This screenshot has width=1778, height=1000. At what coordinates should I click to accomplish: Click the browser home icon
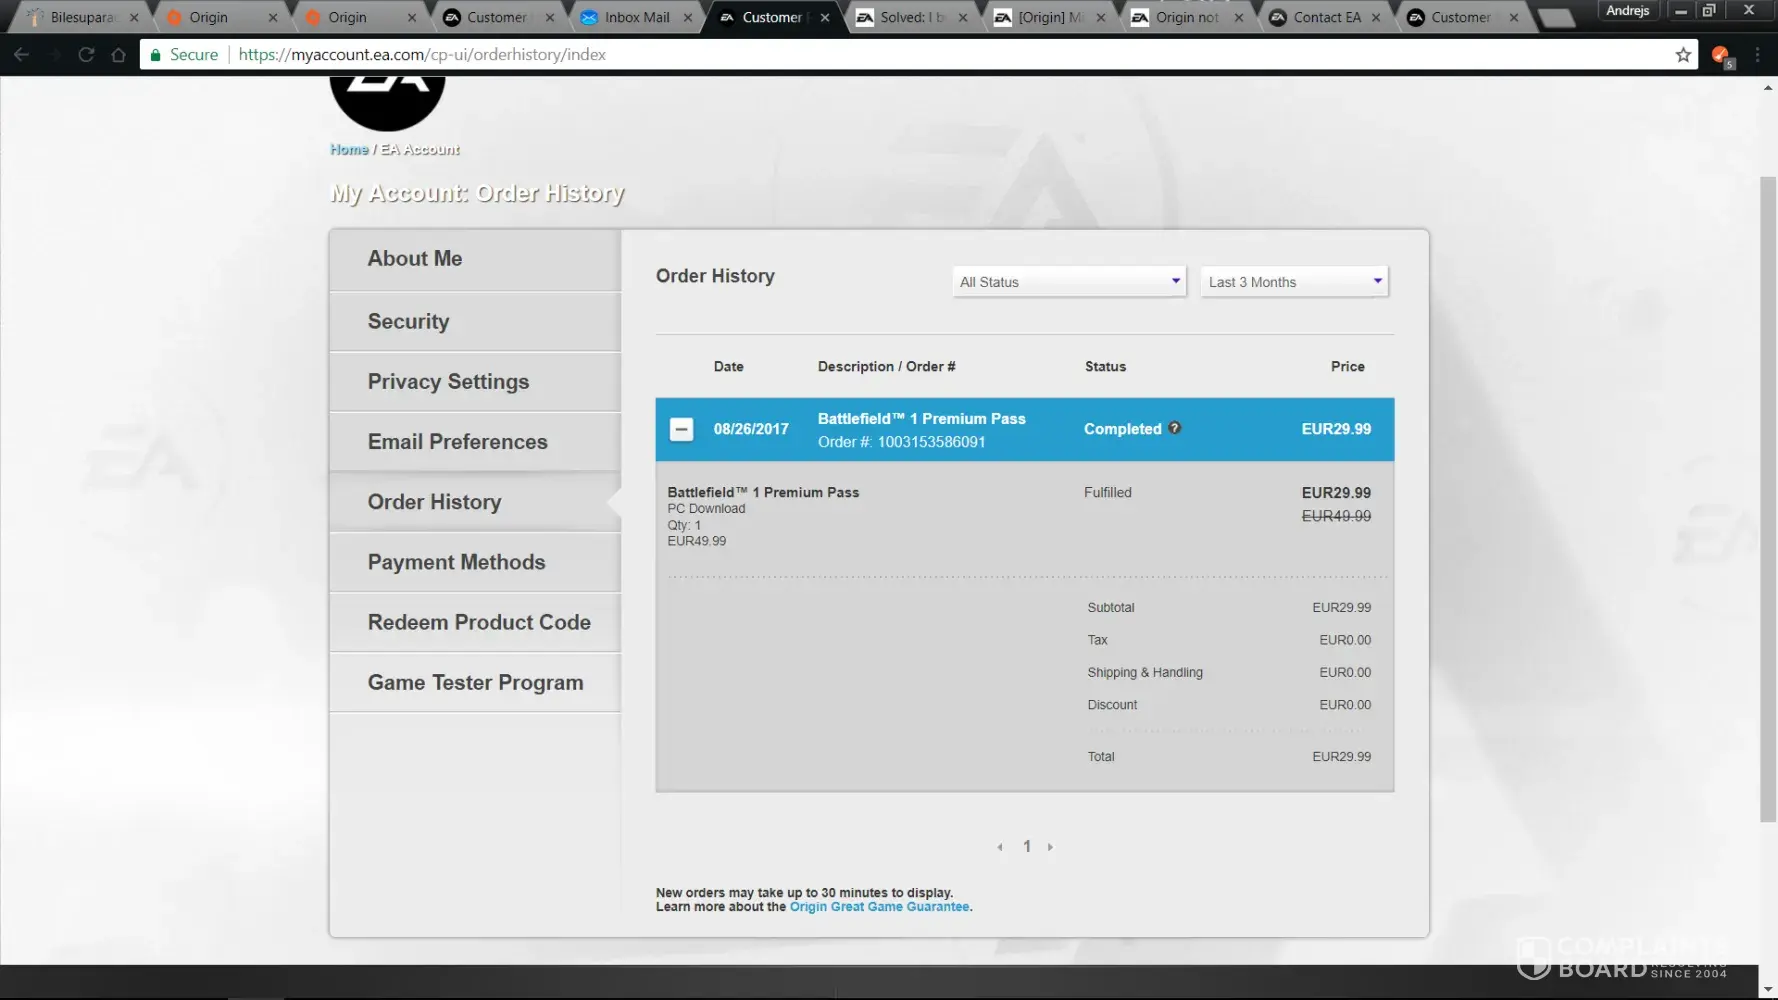click(118, 55)
